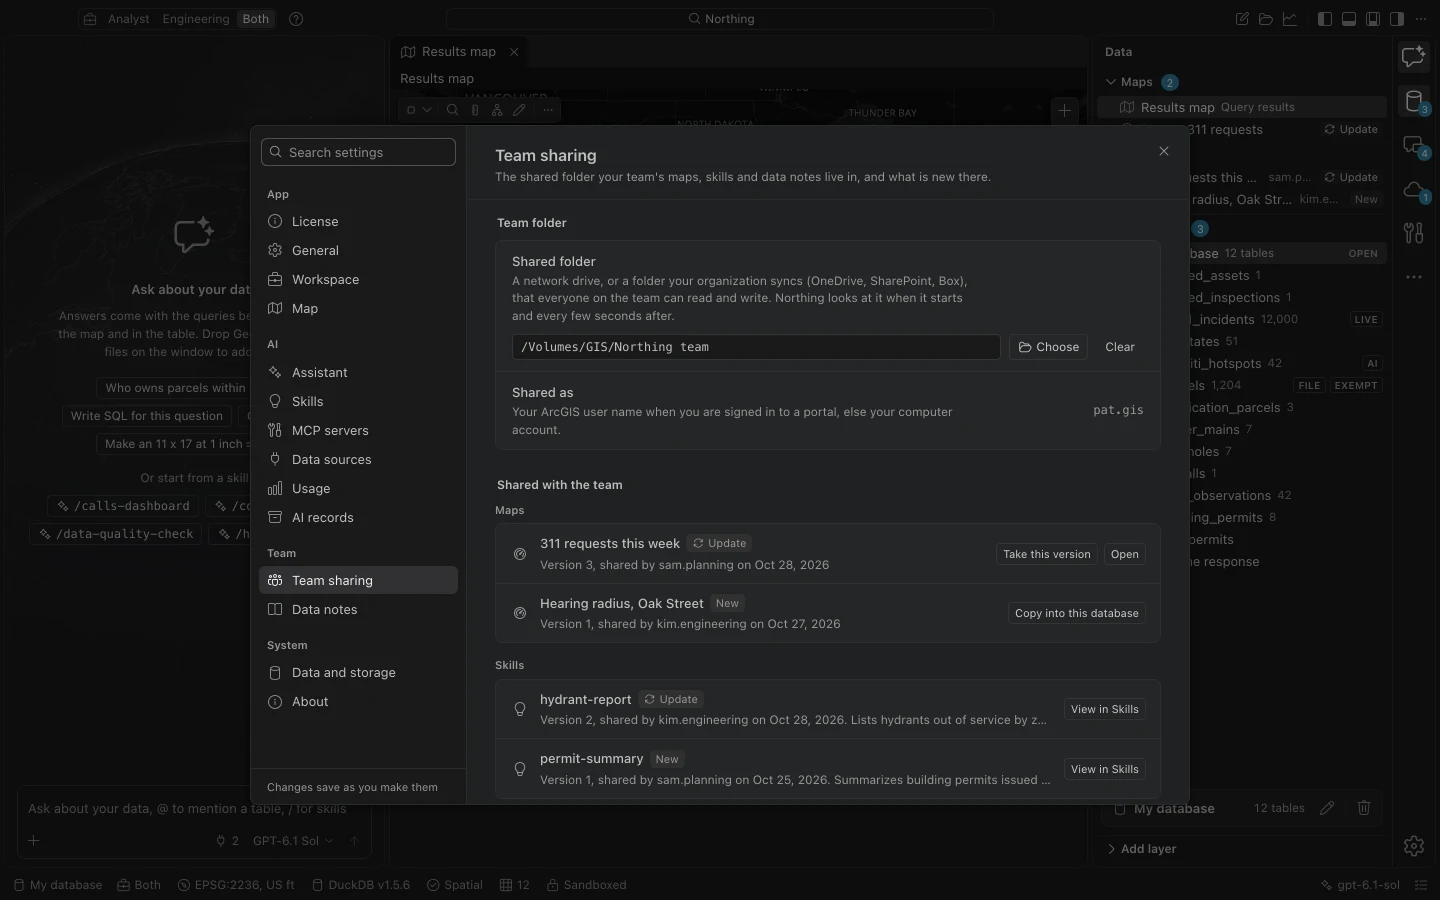The width and height of the screenshot is (1440, 900).
Task: Toggle the right sidebar layout icon
Action: [x=1397, y=19]
